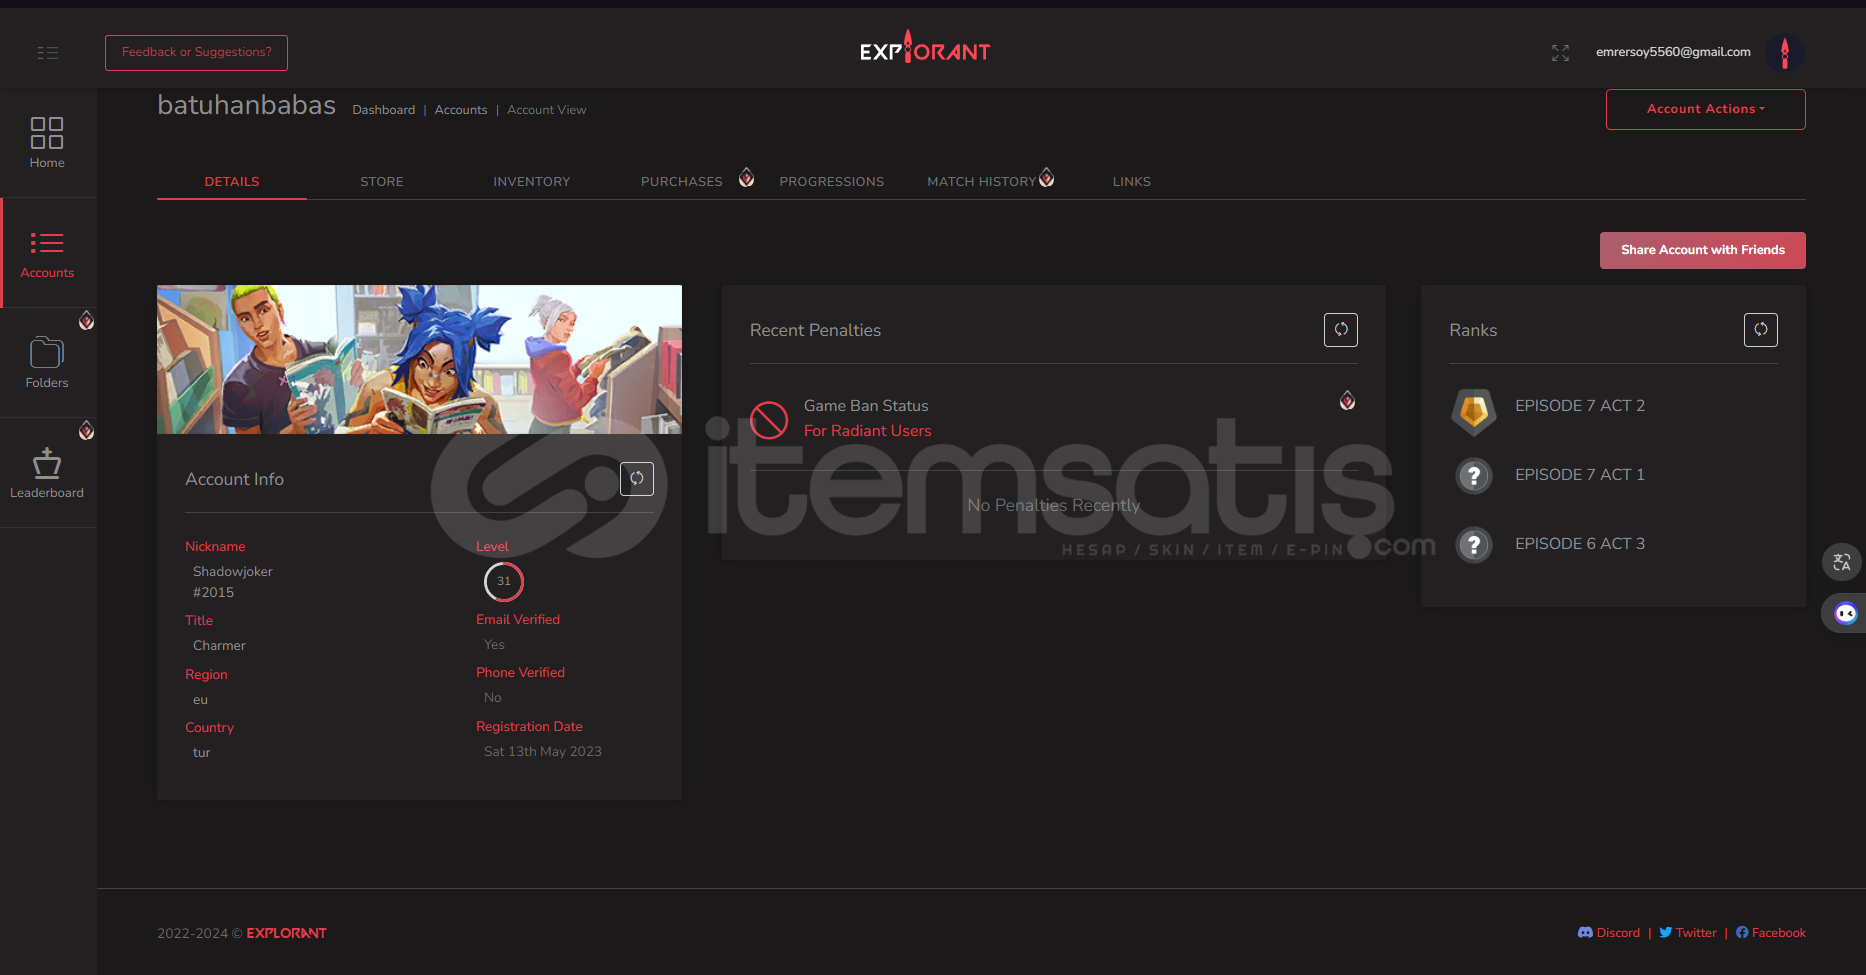Toggle fullscreen mode icon in the header
1866x975 pixels.
[x=1560, y=53]
